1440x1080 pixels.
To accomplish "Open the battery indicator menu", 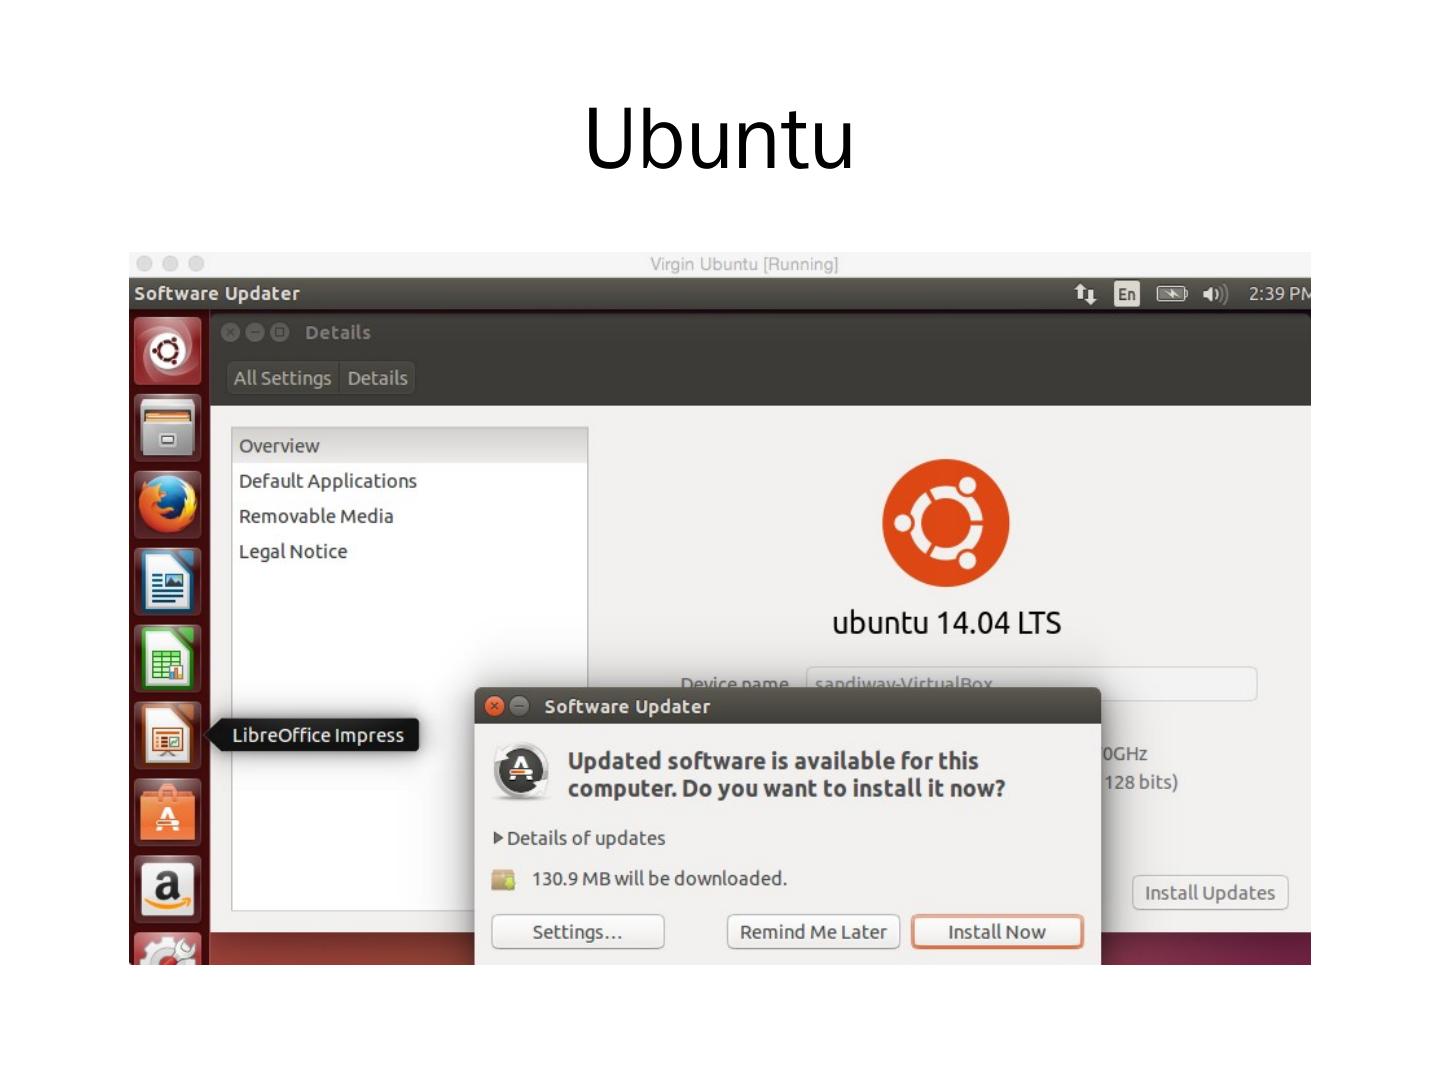I will (x=1172, y=293).
